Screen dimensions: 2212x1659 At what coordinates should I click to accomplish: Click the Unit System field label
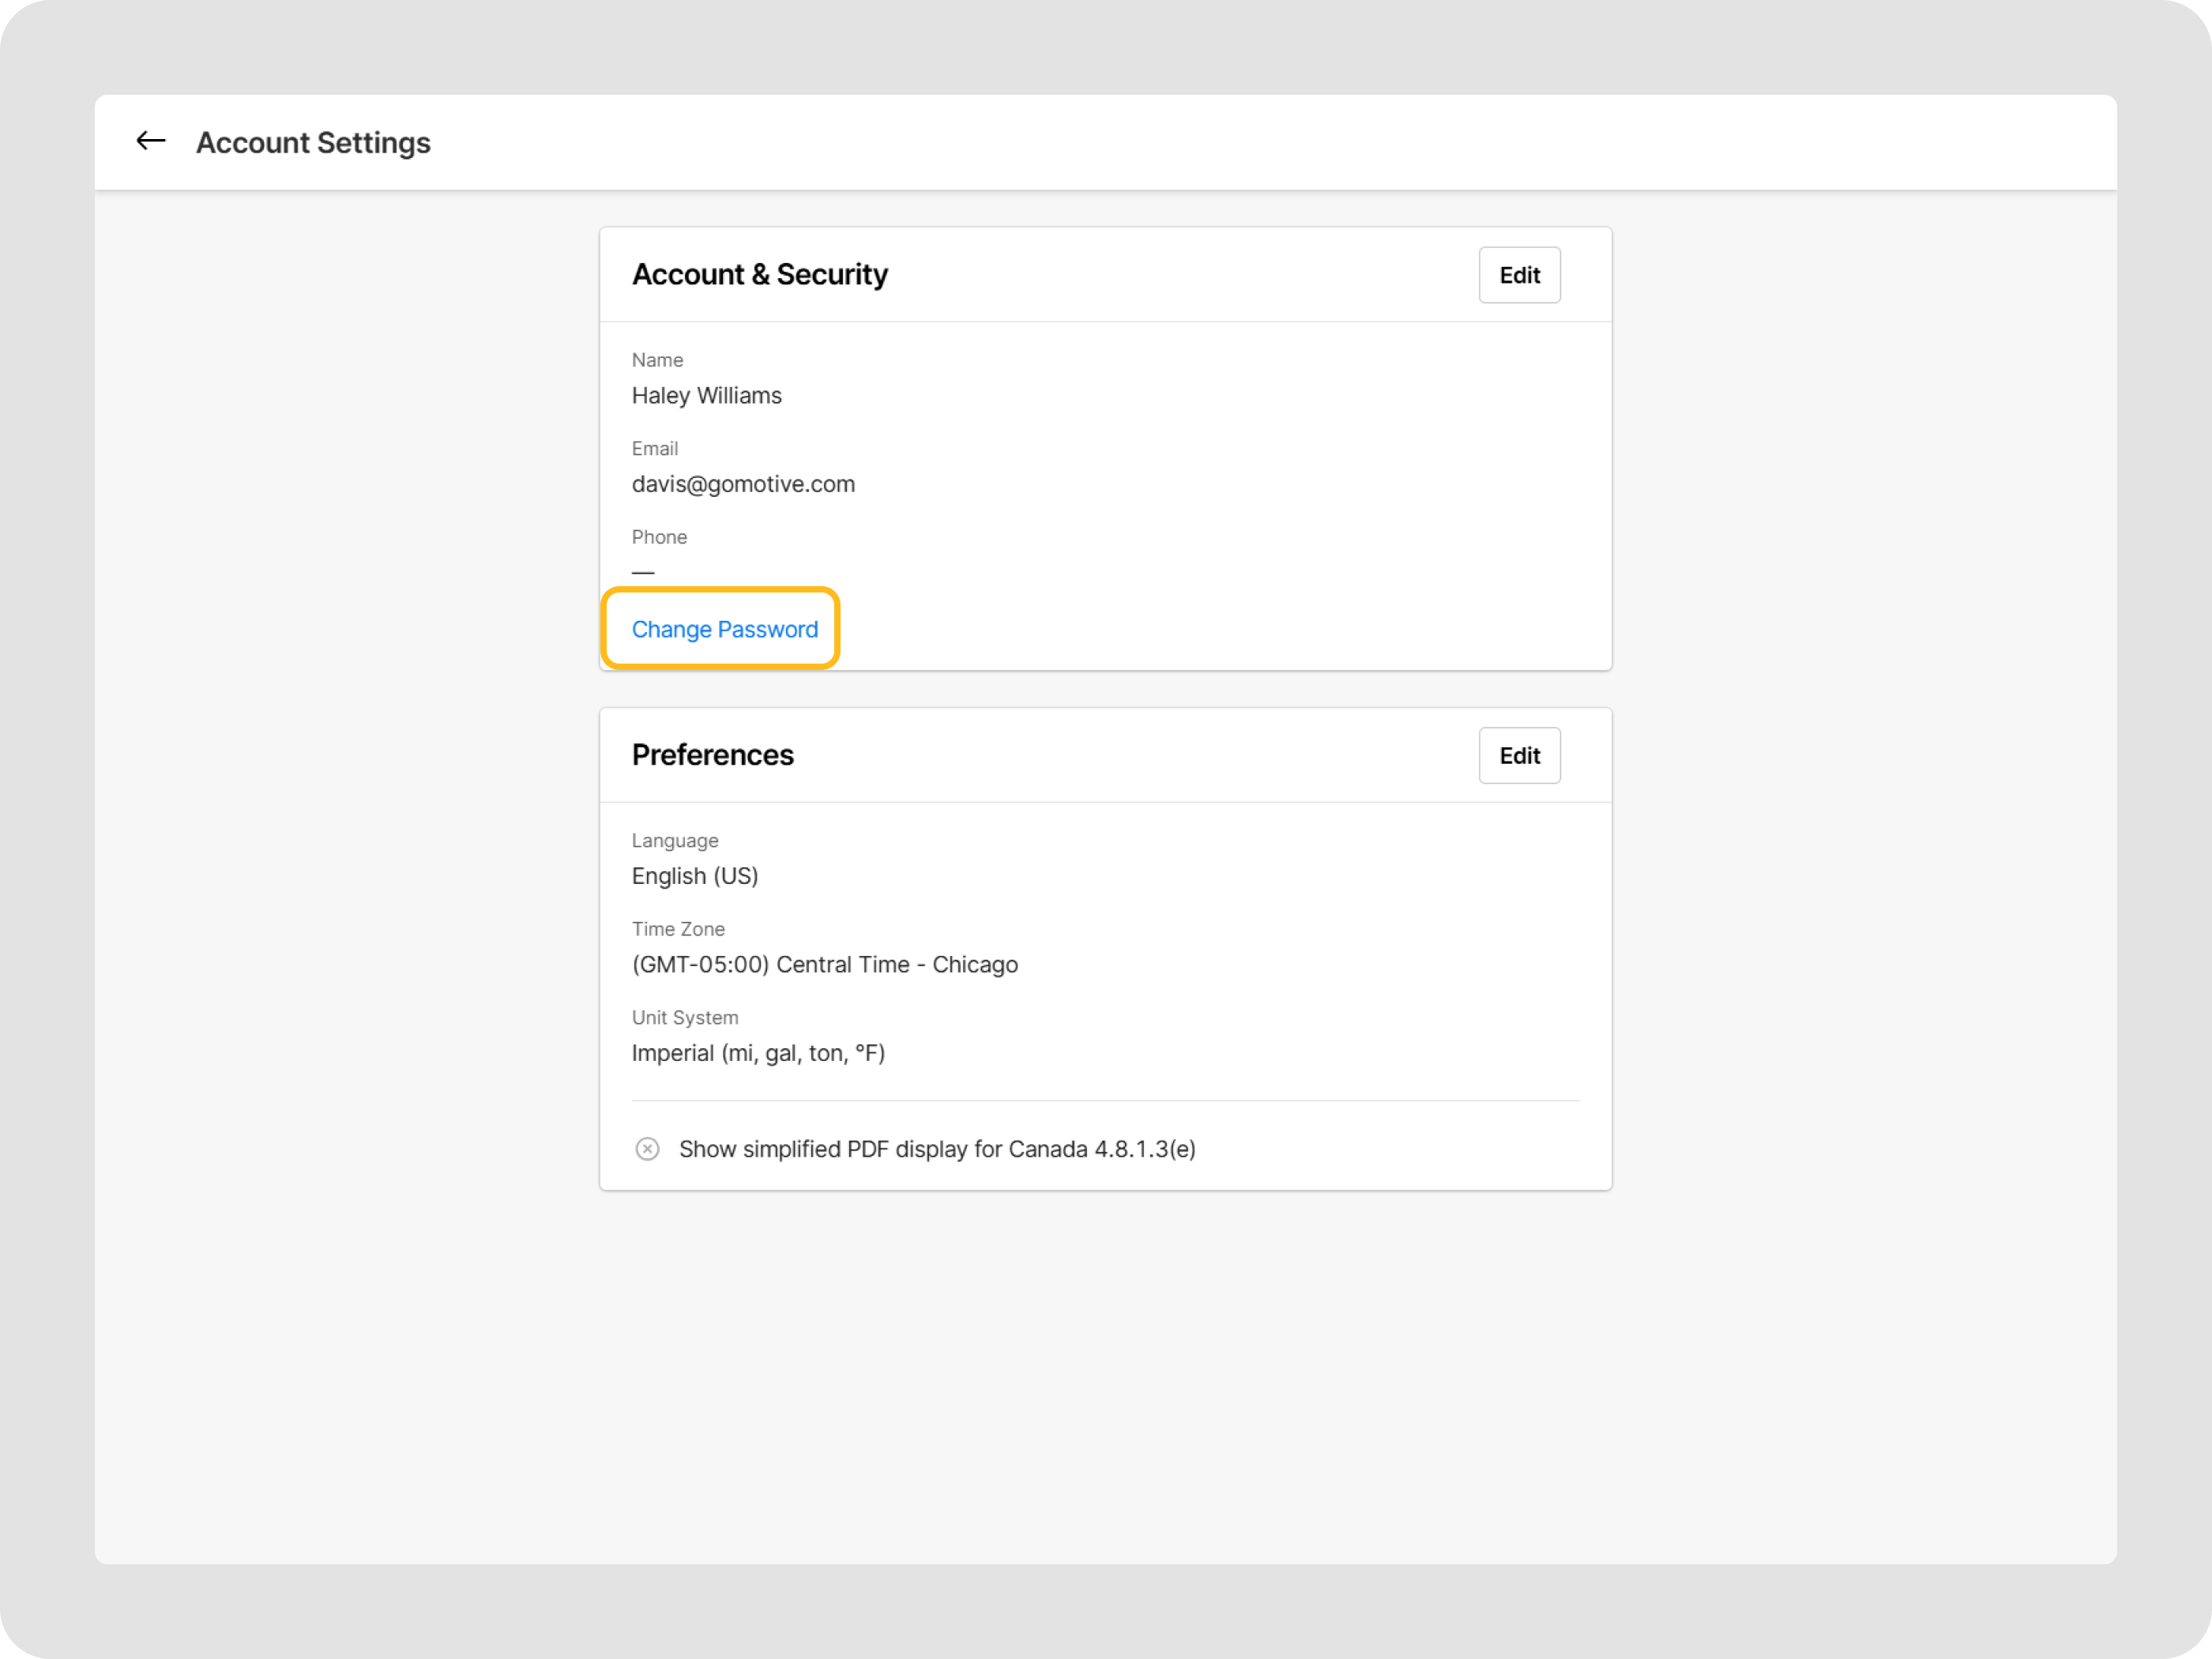coord(684,1017)
